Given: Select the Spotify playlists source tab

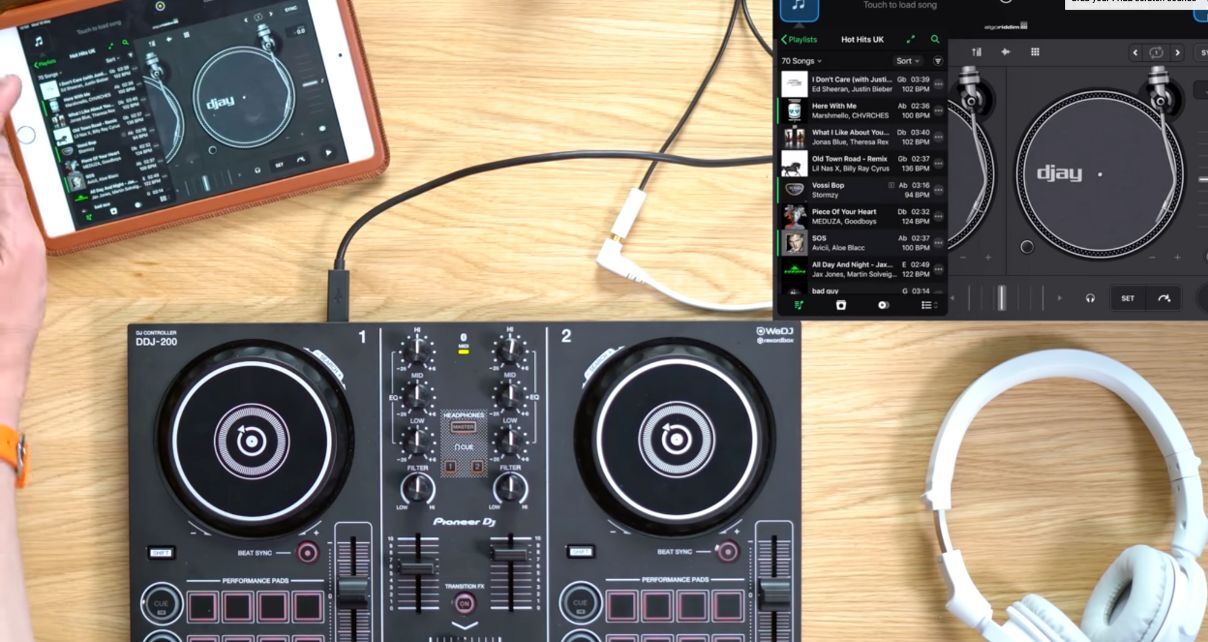Looking at the screenshot, I should (798, 305).
